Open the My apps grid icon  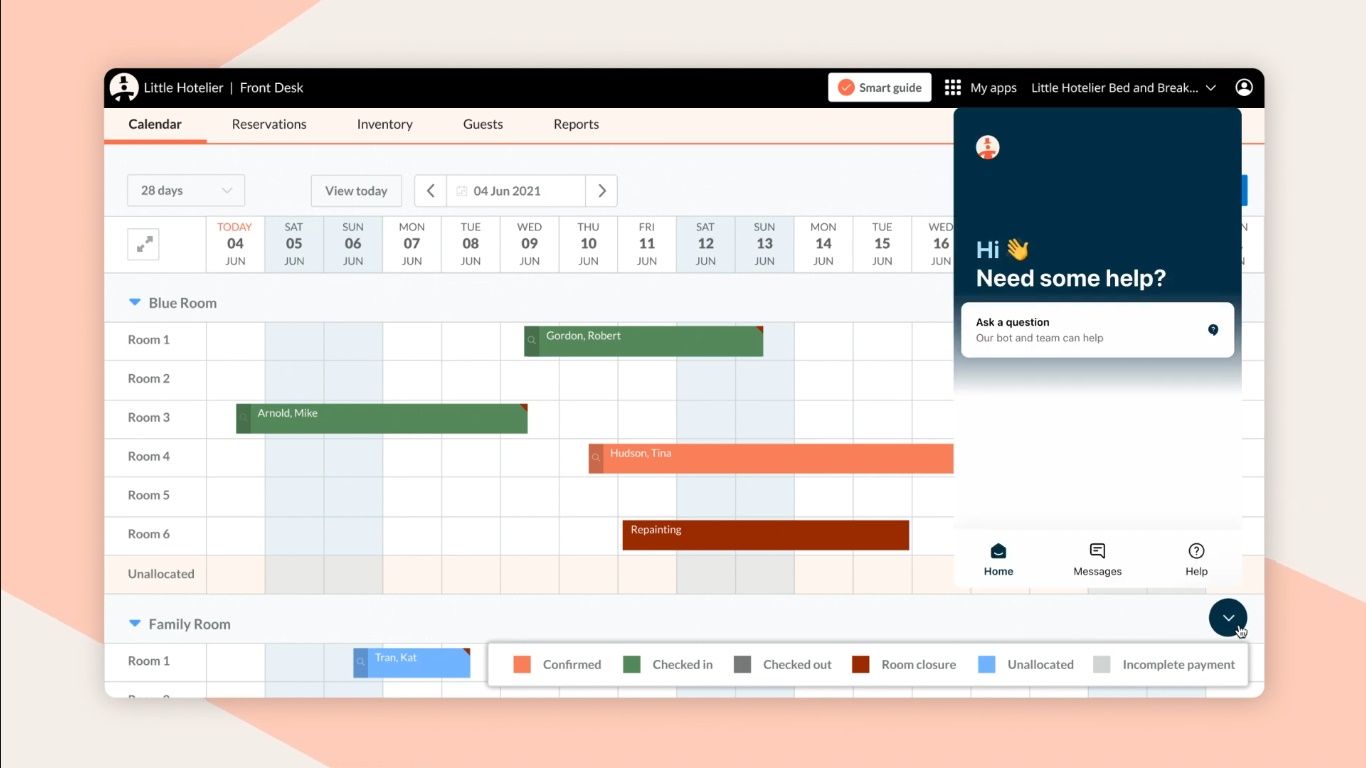coord(953,88)
